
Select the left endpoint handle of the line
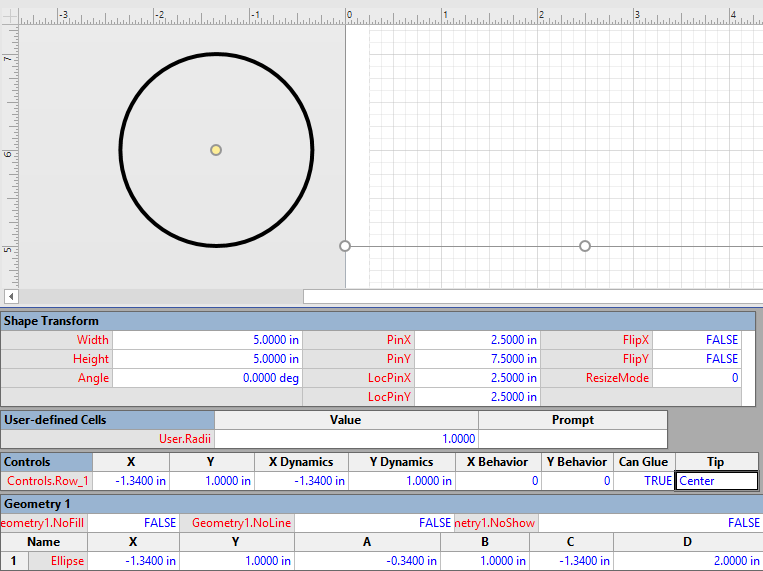click(x=345, y=246)
